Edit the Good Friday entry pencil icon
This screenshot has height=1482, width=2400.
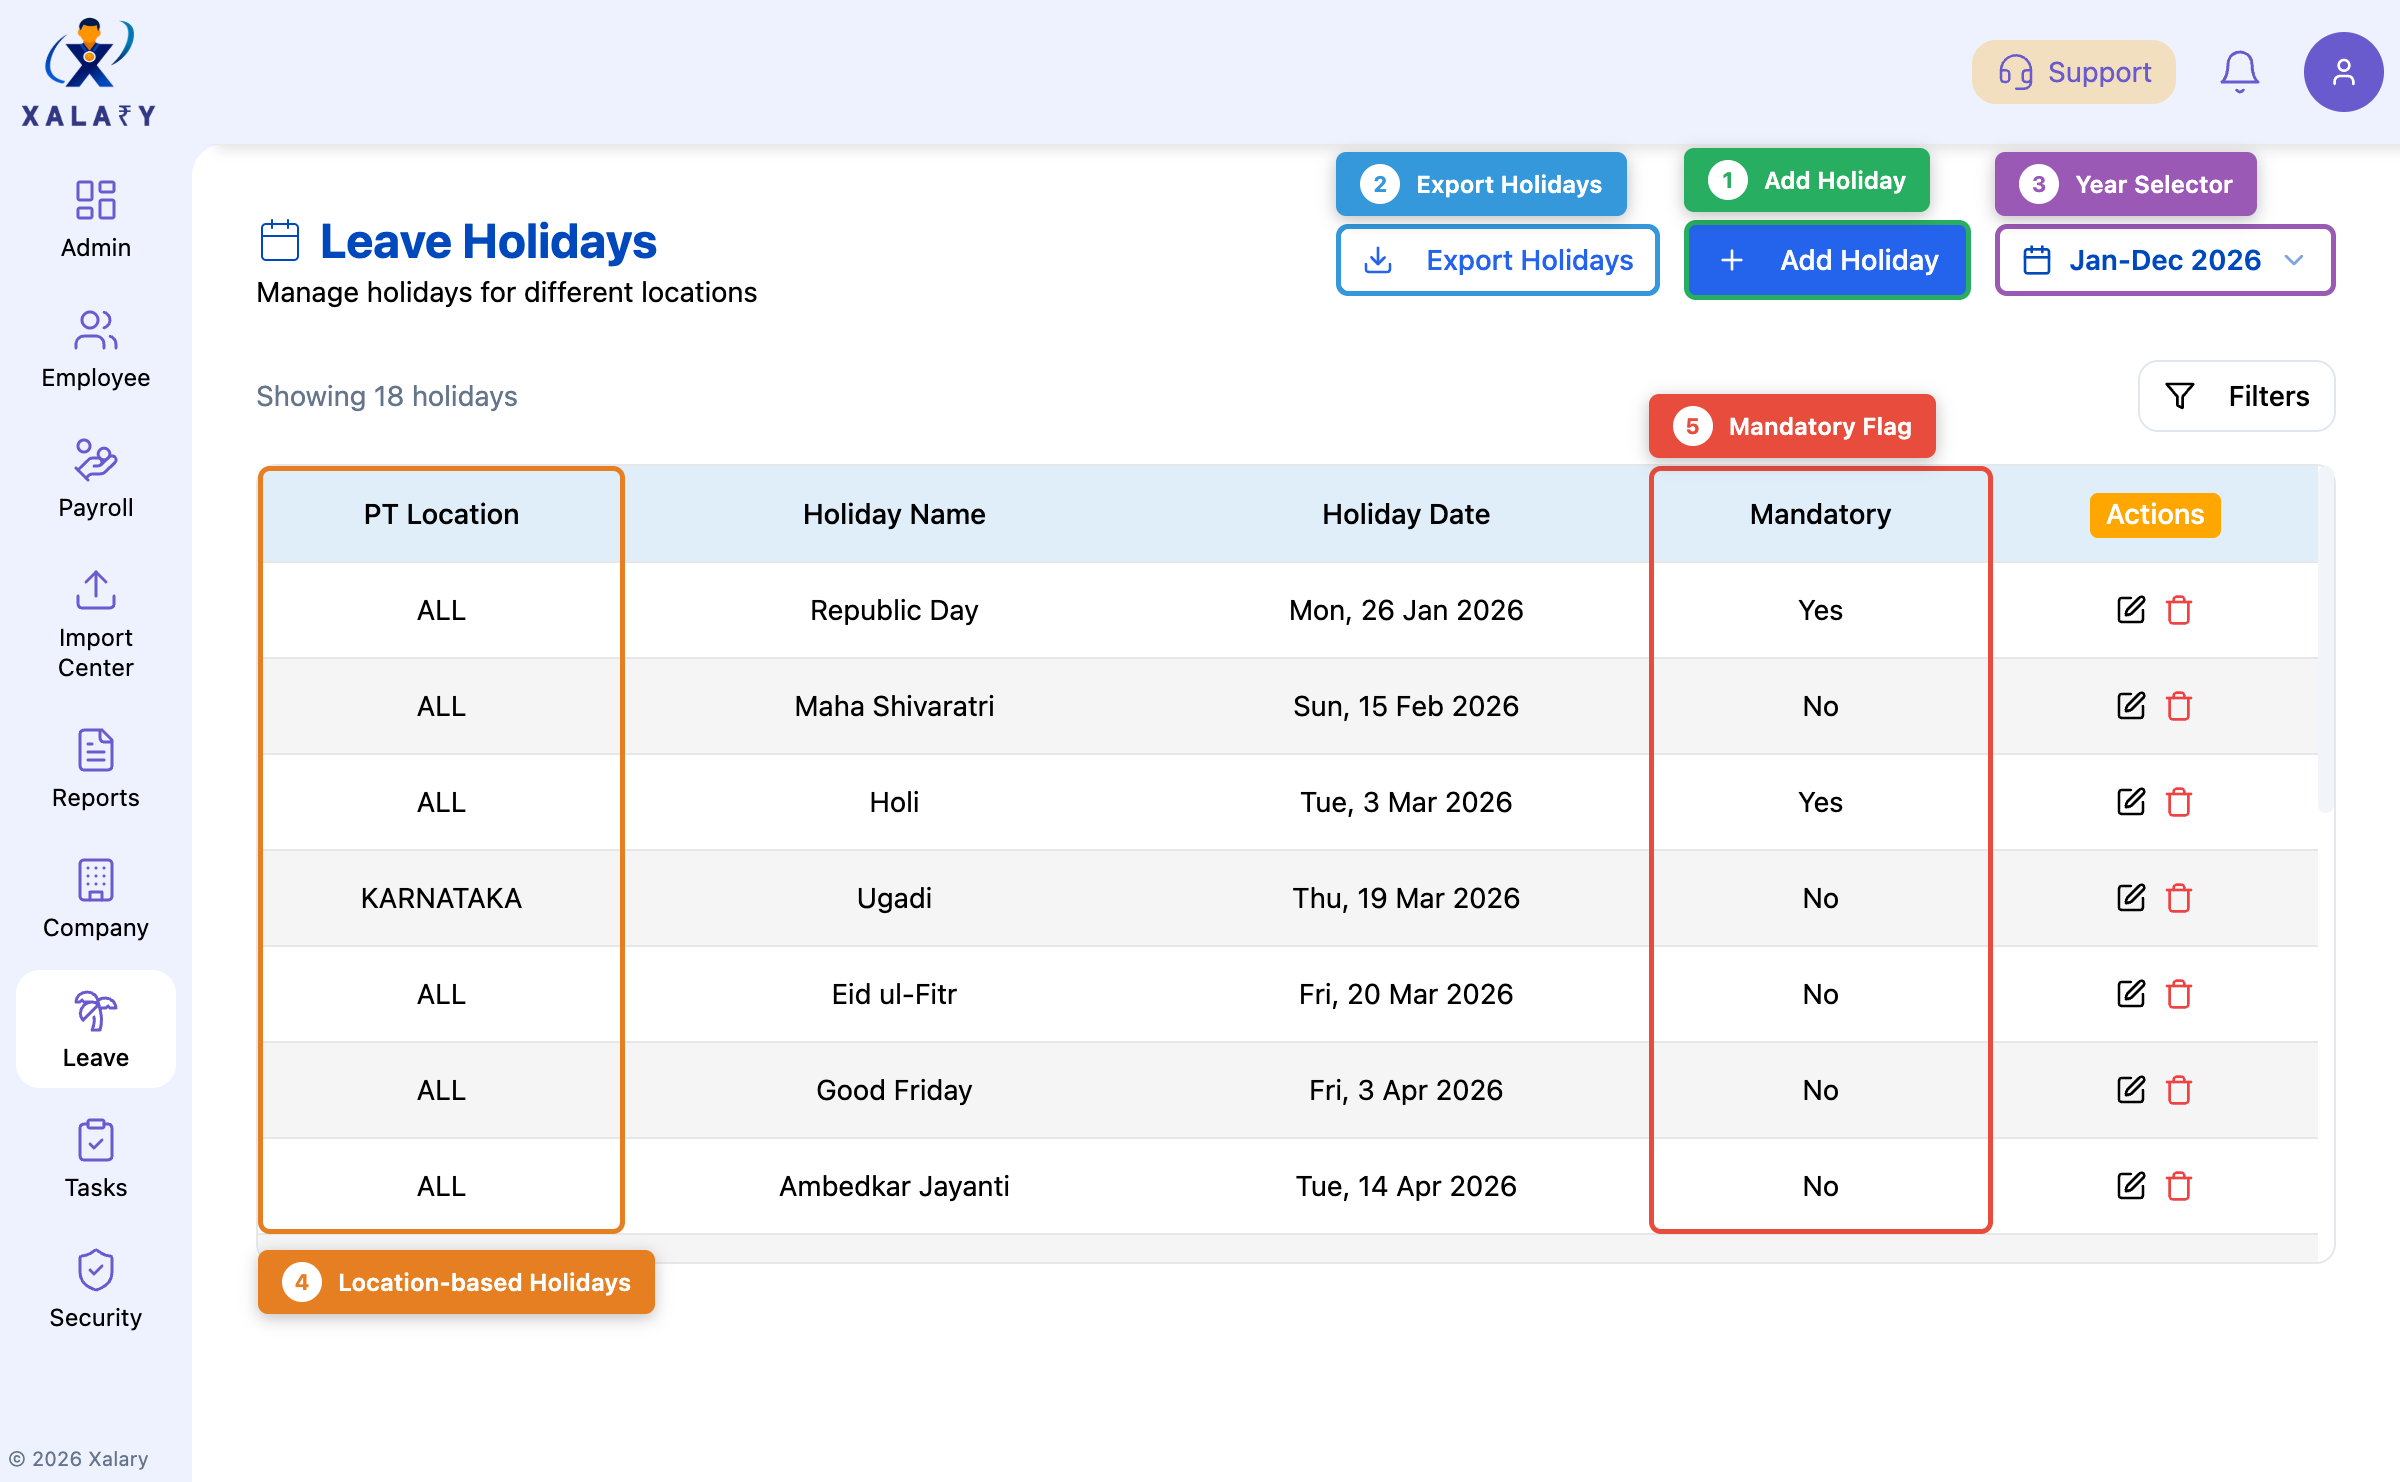coord(2130,1090)
